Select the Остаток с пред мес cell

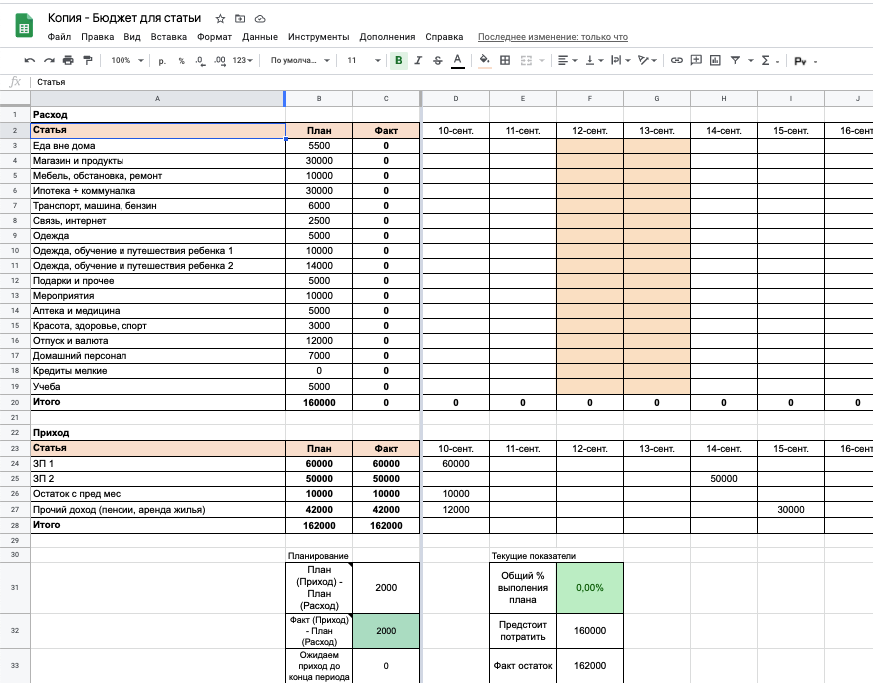[158, 494]
